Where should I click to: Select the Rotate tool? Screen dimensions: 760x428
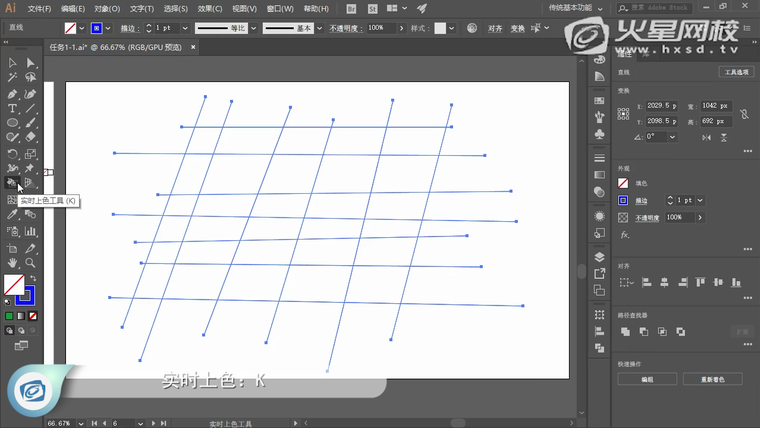pyautogui.click(x=12, y=153)
